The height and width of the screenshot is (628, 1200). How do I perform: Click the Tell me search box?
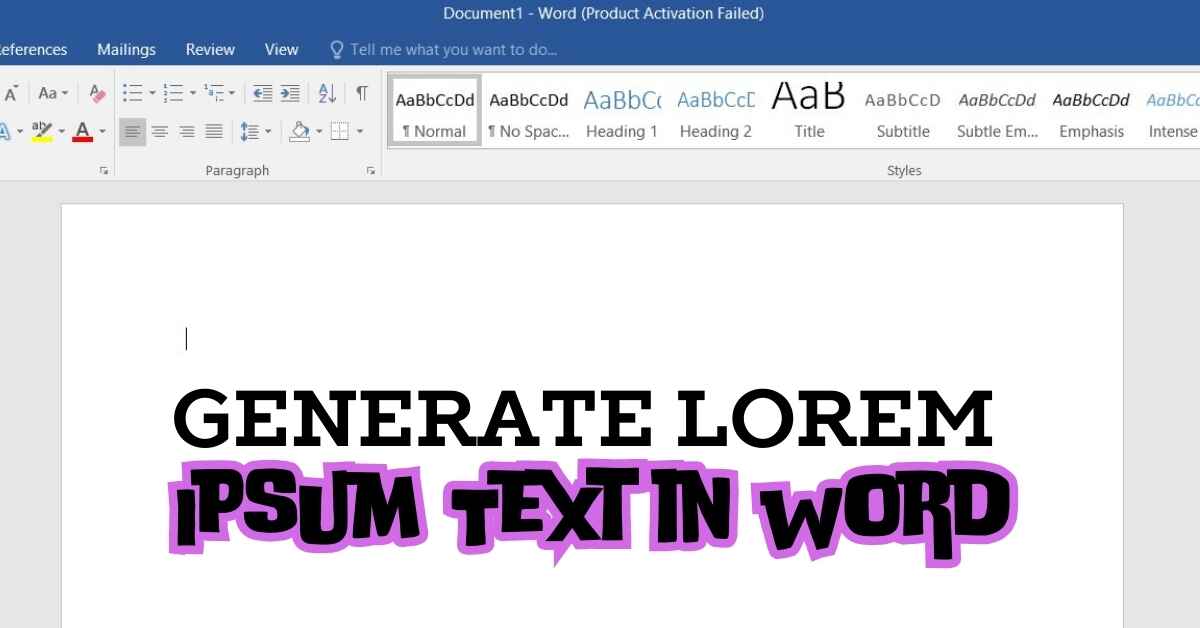coord(453,49)
